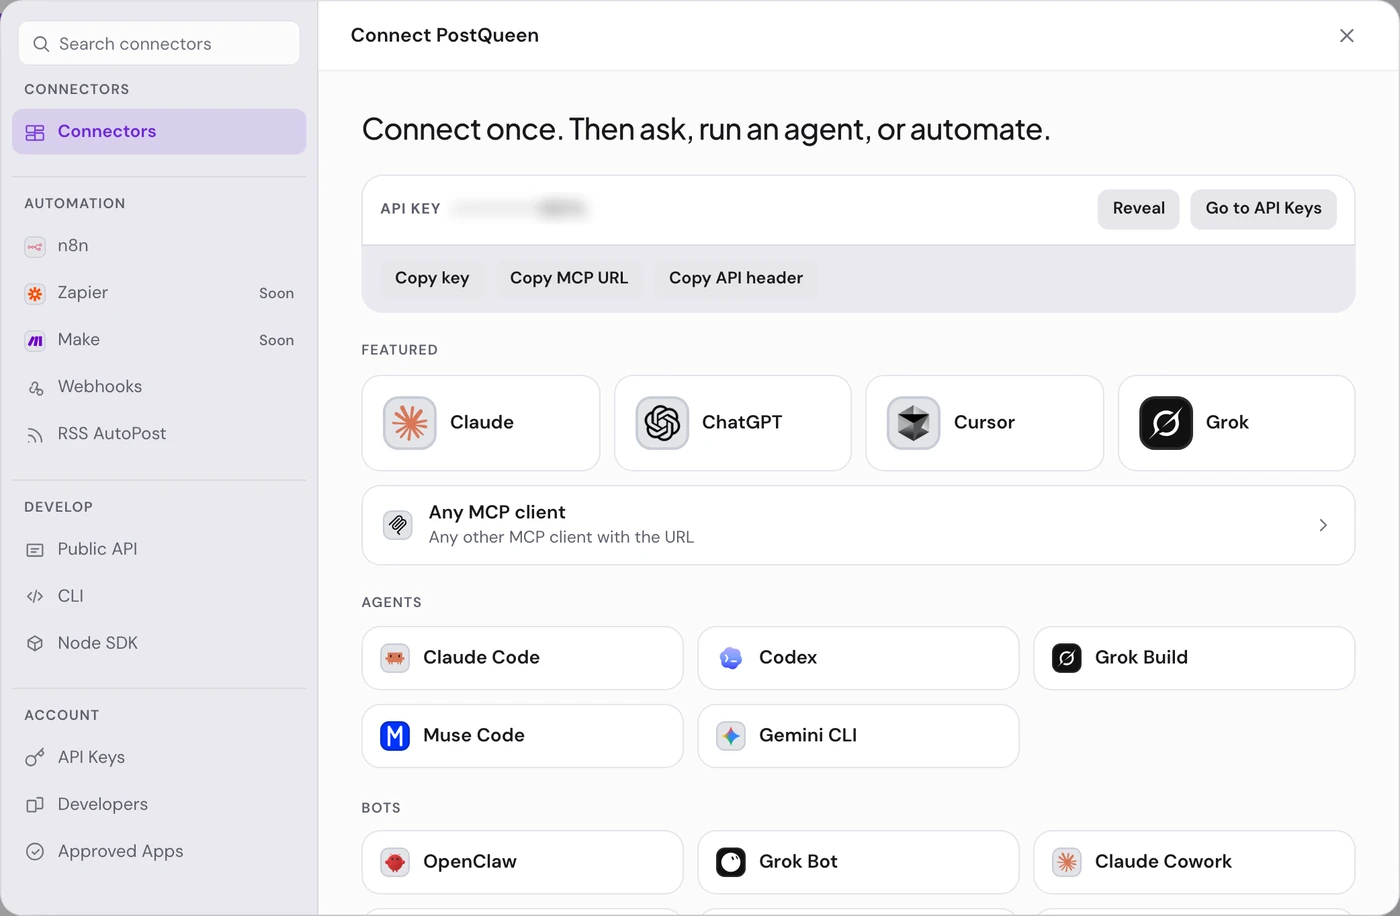Select the Gemini CLI agent

[x=858, y=736]
